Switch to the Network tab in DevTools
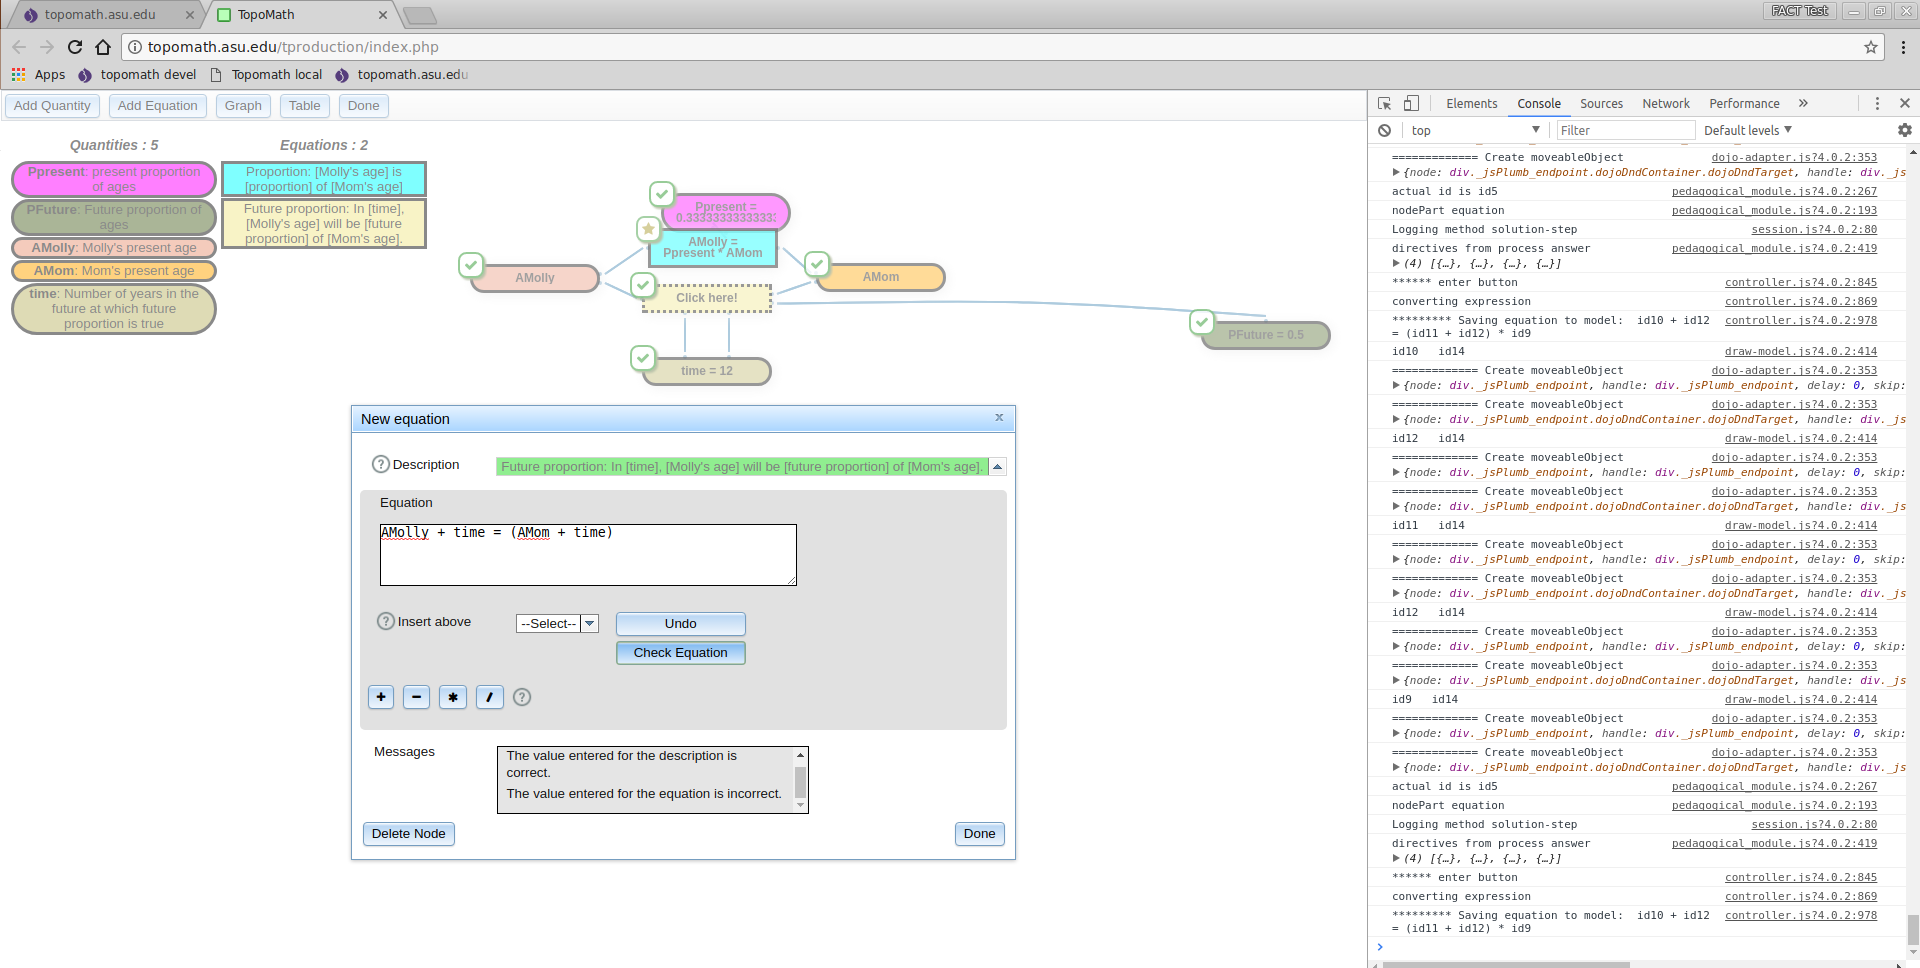Screen dimensions: 1920x968 coord(1665,103)
